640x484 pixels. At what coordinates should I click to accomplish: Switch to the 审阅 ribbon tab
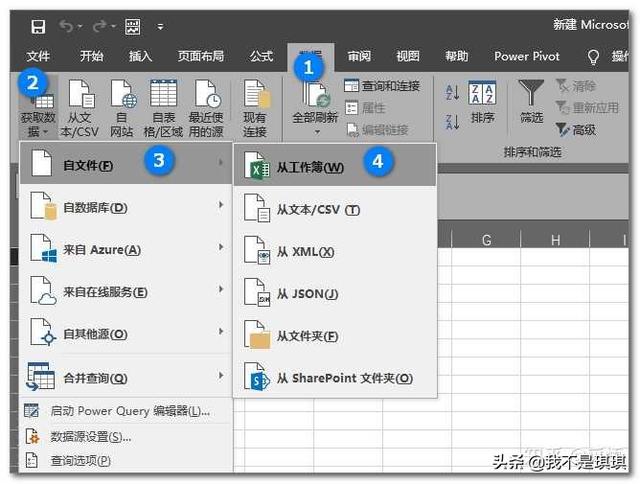[x=359, y=56]
